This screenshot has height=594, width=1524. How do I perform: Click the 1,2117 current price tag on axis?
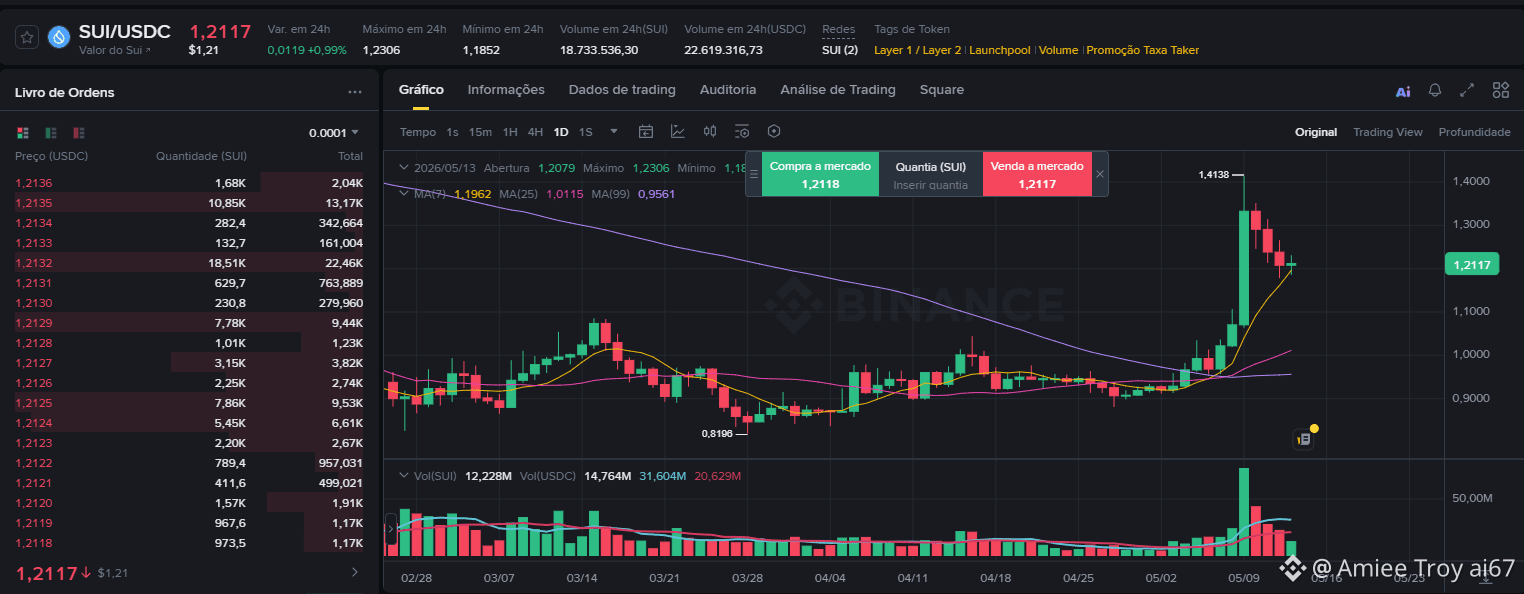tap(1472, 264)
